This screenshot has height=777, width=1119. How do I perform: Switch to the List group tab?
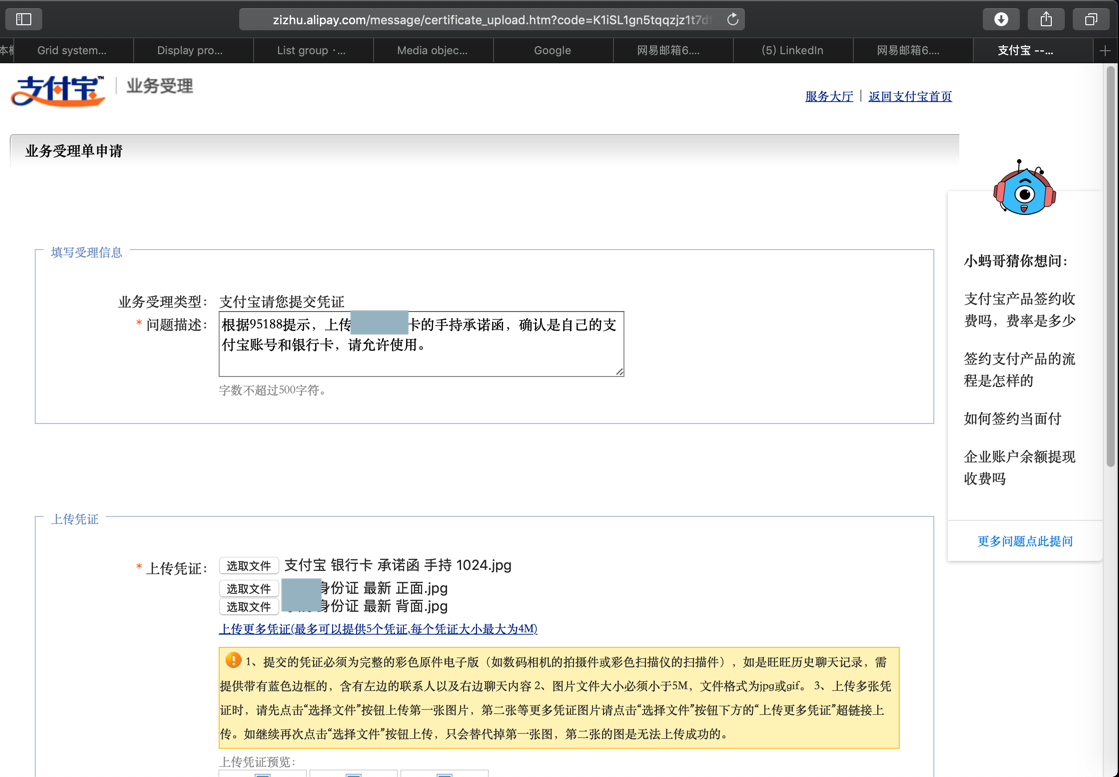311,51
